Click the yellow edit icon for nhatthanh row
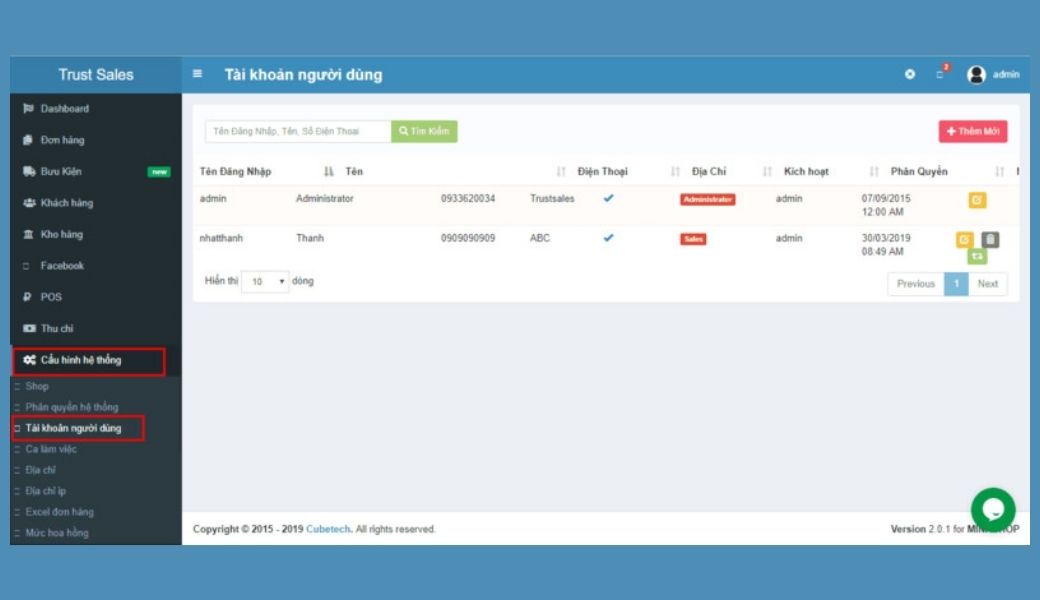This screenshot has width=1040, height=600. (964, 239)
